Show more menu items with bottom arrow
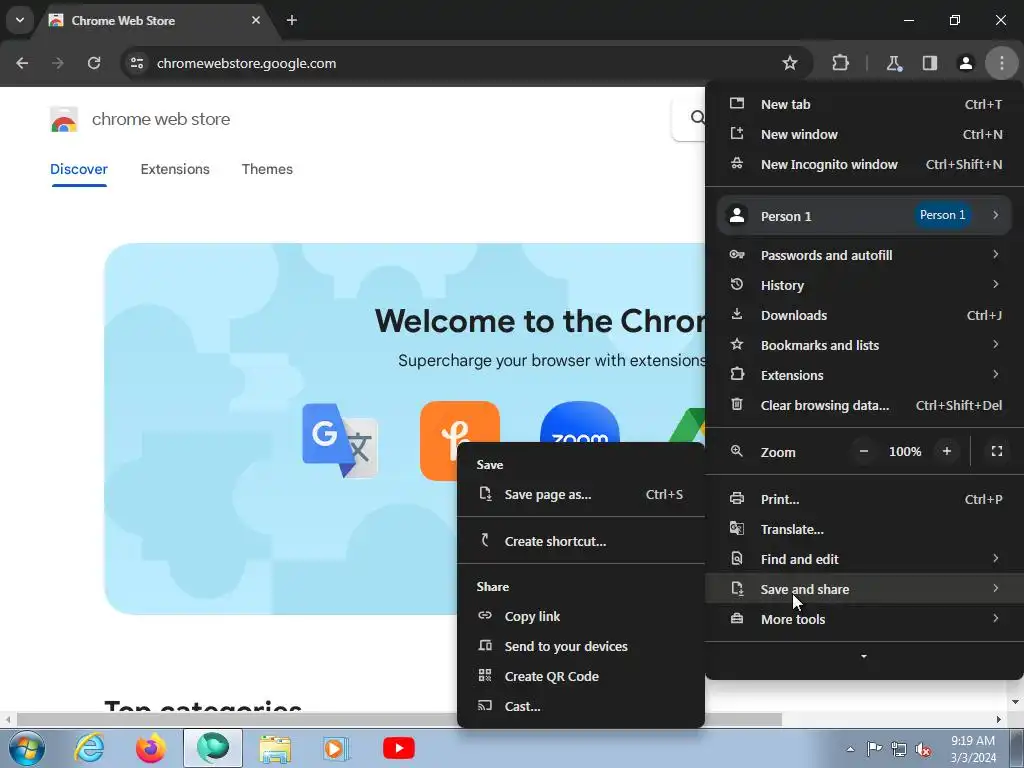This screenshot has width=1024, height=768. (x=864, y=656)
